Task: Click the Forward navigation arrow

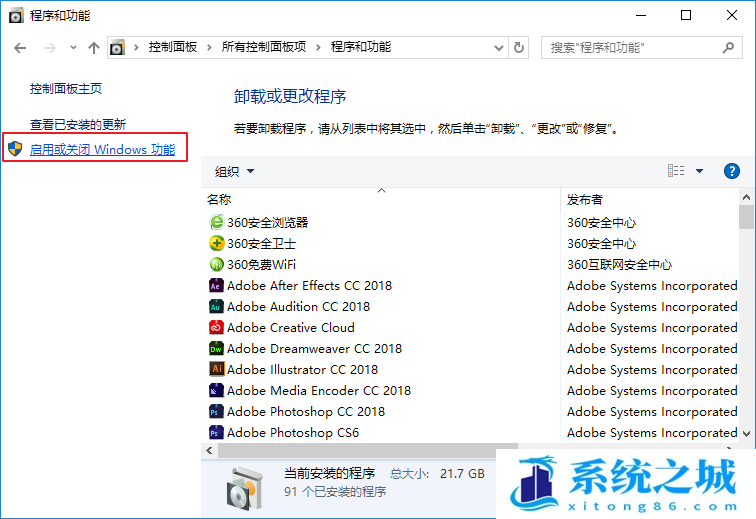Action: pyautogui.click(x=50, y=48)
